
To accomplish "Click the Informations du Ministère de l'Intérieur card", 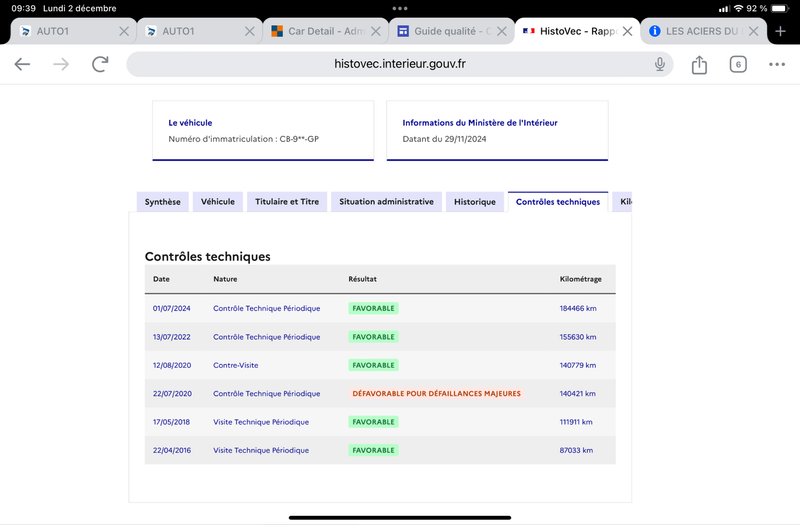I will tap(497, 131).
